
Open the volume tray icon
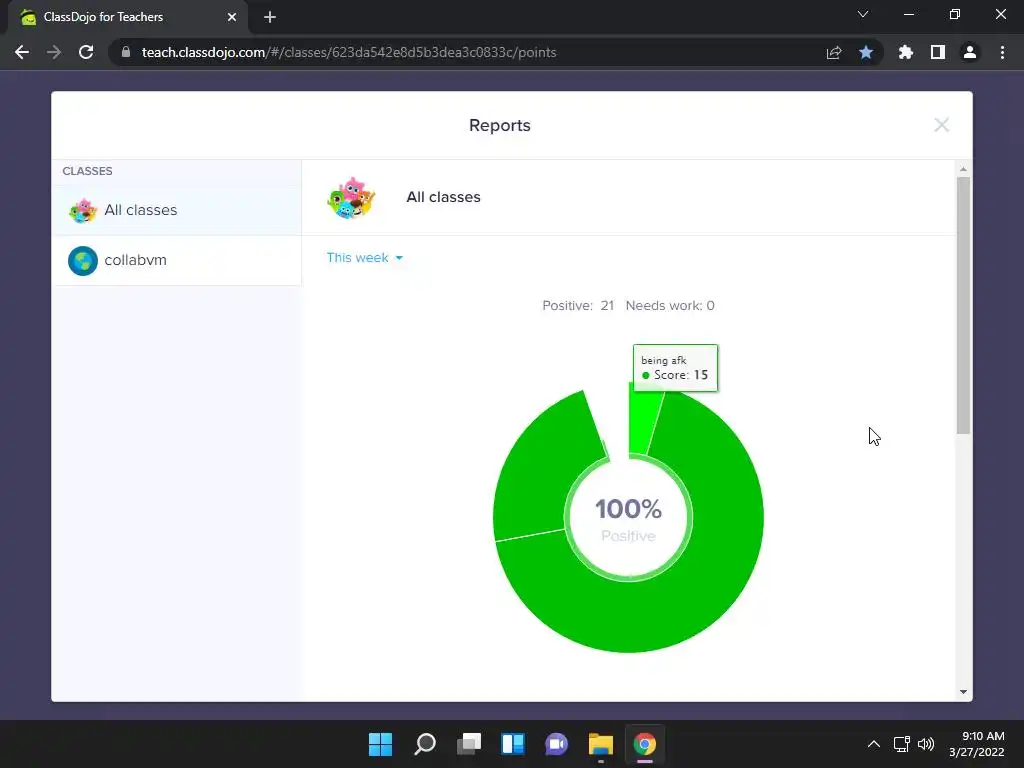tap(926, 744)
